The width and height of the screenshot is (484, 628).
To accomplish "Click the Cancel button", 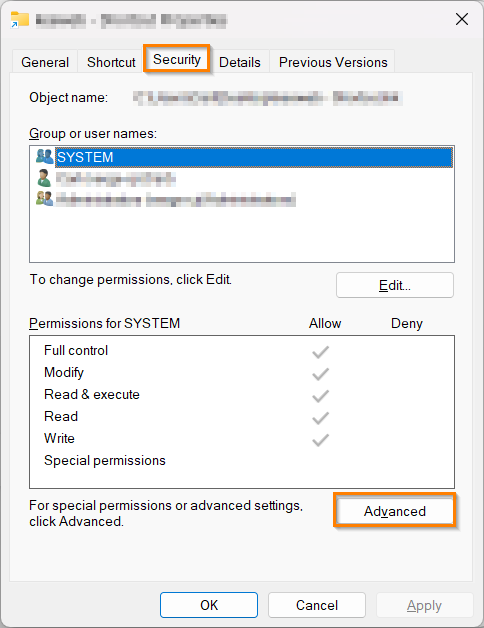I will (x=317, y=605).
